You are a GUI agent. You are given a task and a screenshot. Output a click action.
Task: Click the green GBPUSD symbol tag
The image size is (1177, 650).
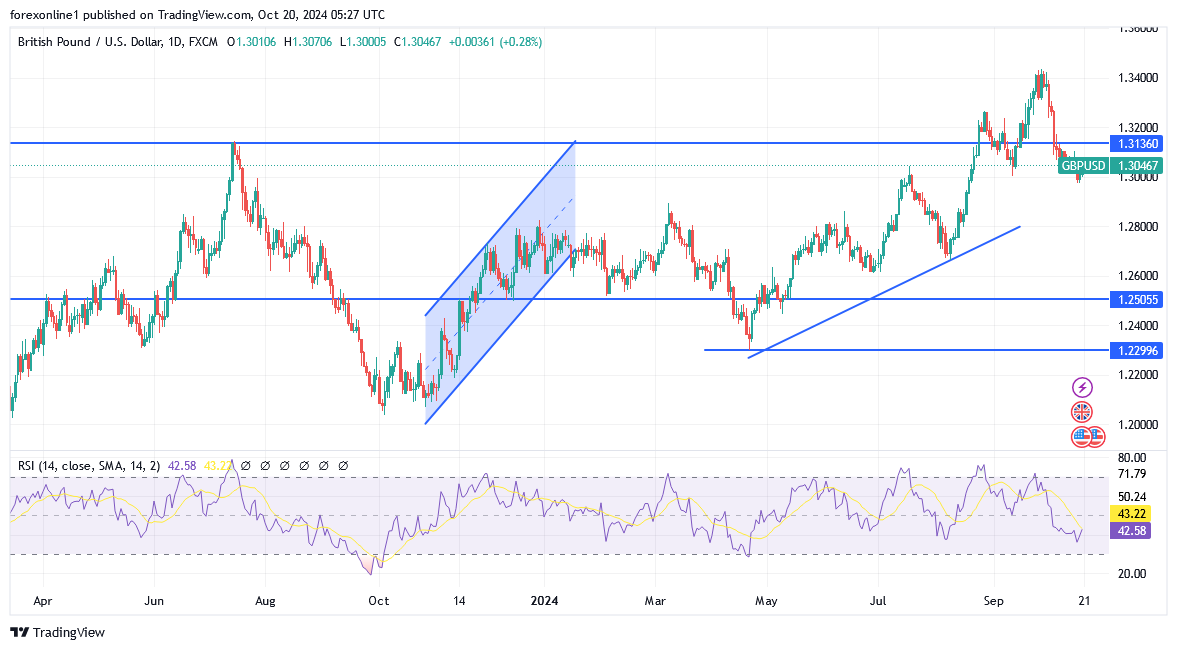(x=1083, y=166)
